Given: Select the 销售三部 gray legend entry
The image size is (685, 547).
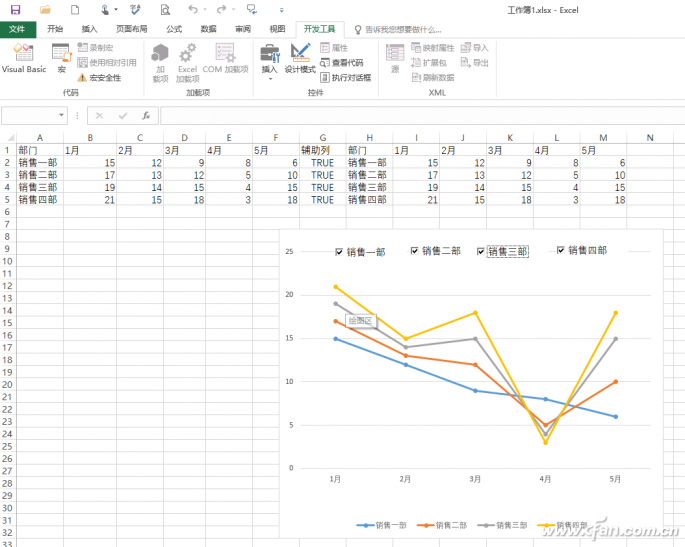Looking at the screenshot, I should (x=502, y=525).
